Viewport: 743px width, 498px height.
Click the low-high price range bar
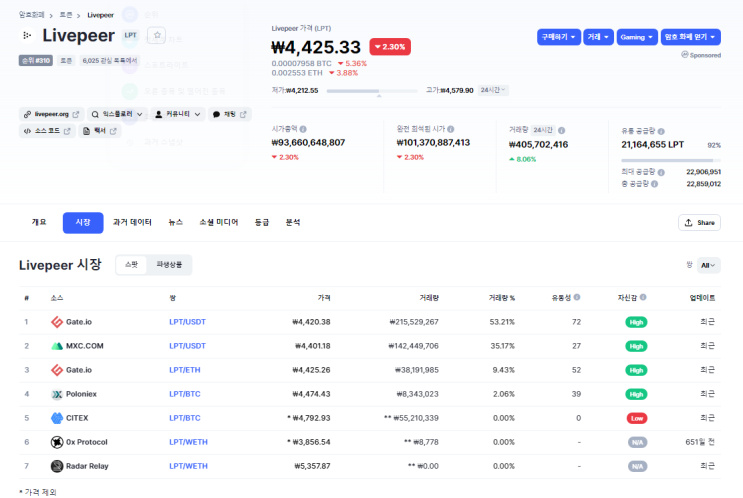coord(372,91)
